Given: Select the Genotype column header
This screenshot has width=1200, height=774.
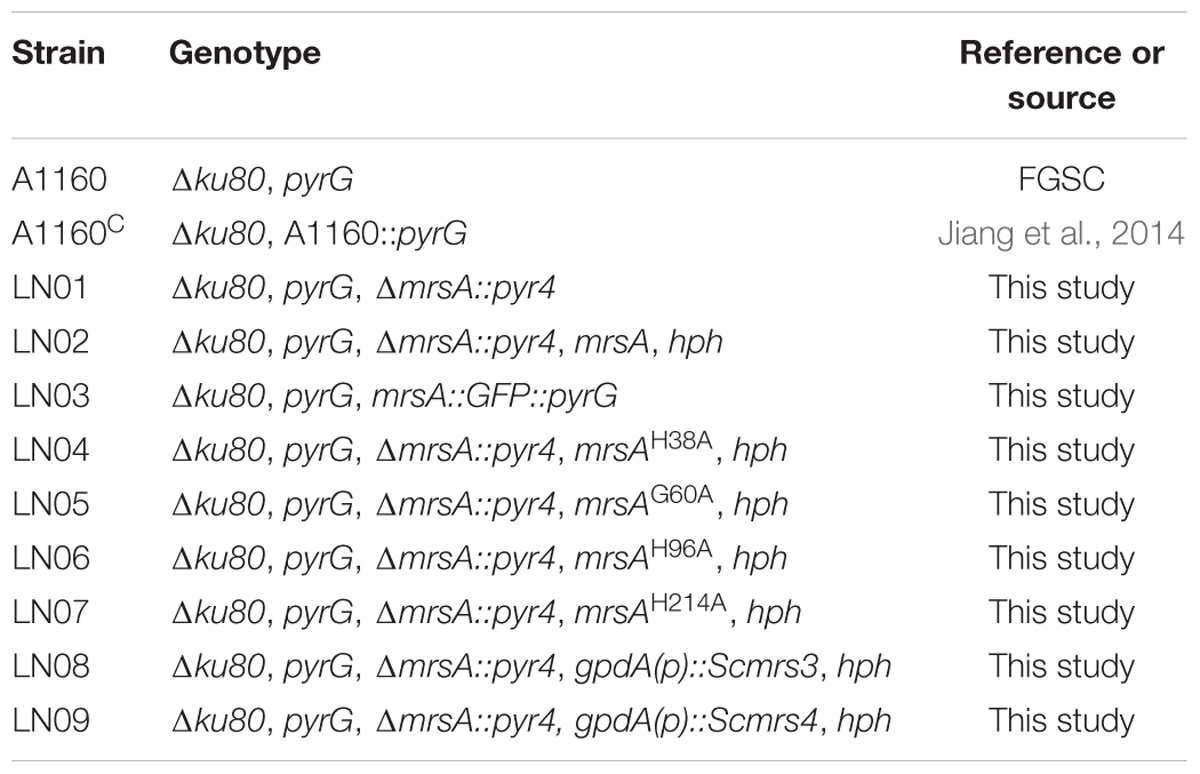Looking at the screenshot, I should [x=245, y=54].
